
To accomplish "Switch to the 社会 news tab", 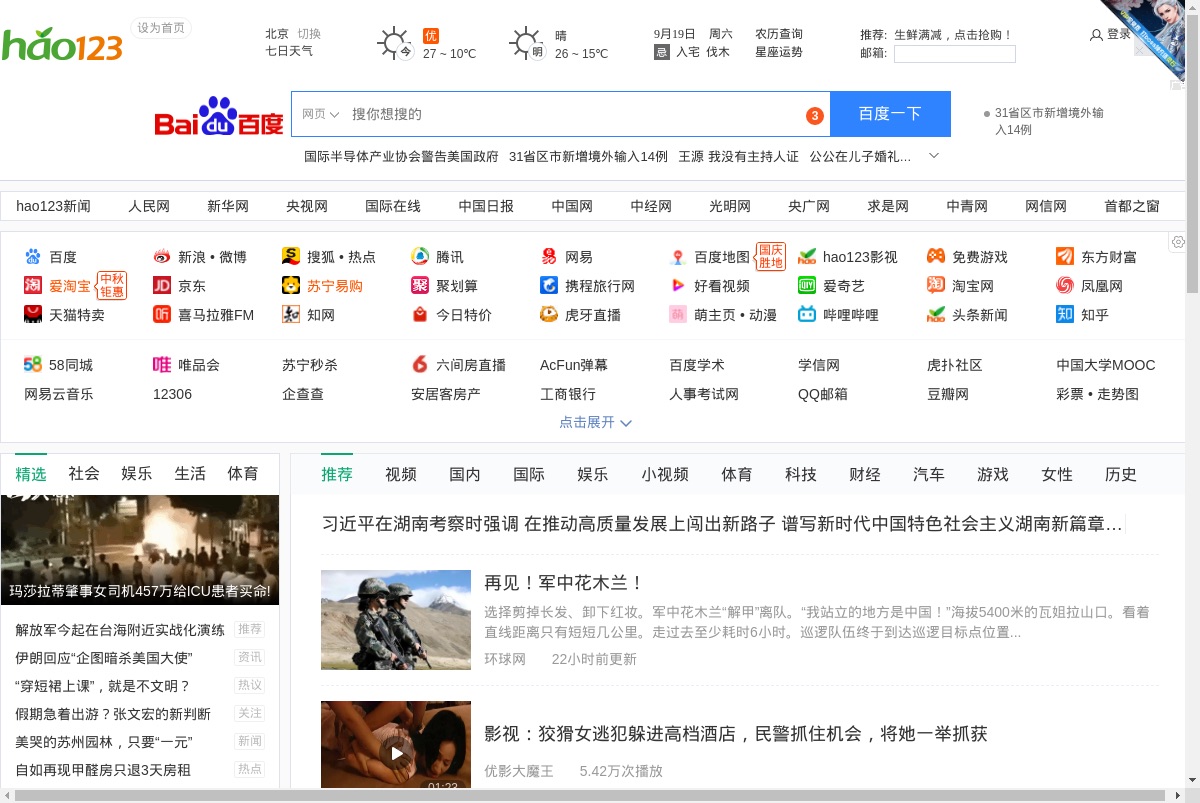I will [84, 473].
